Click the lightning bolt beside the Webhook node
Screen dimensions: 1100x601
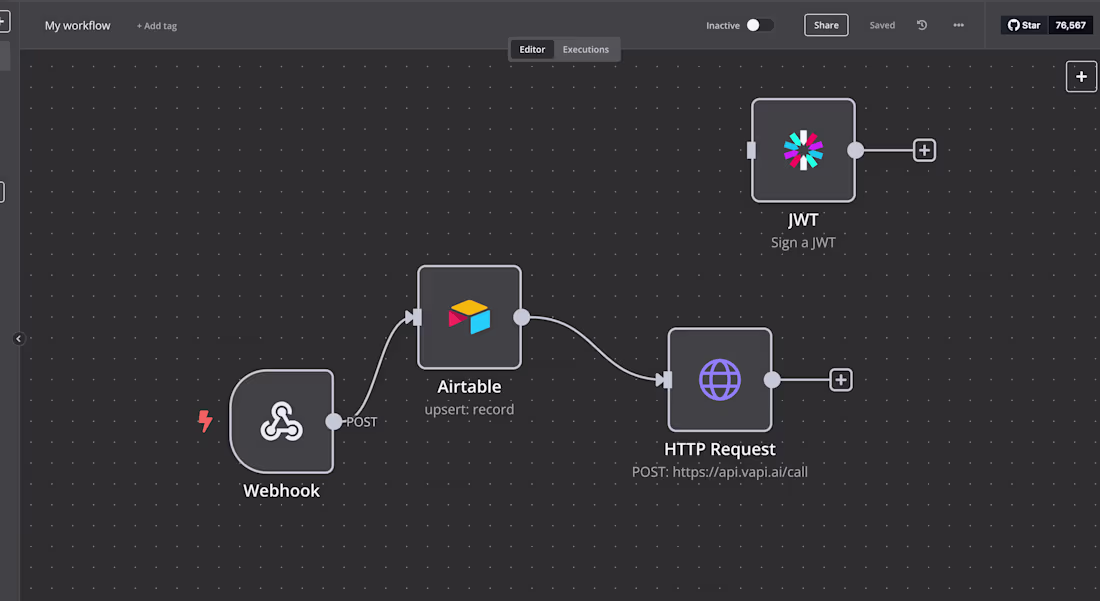pyautogui.click(x=206, y=421)
